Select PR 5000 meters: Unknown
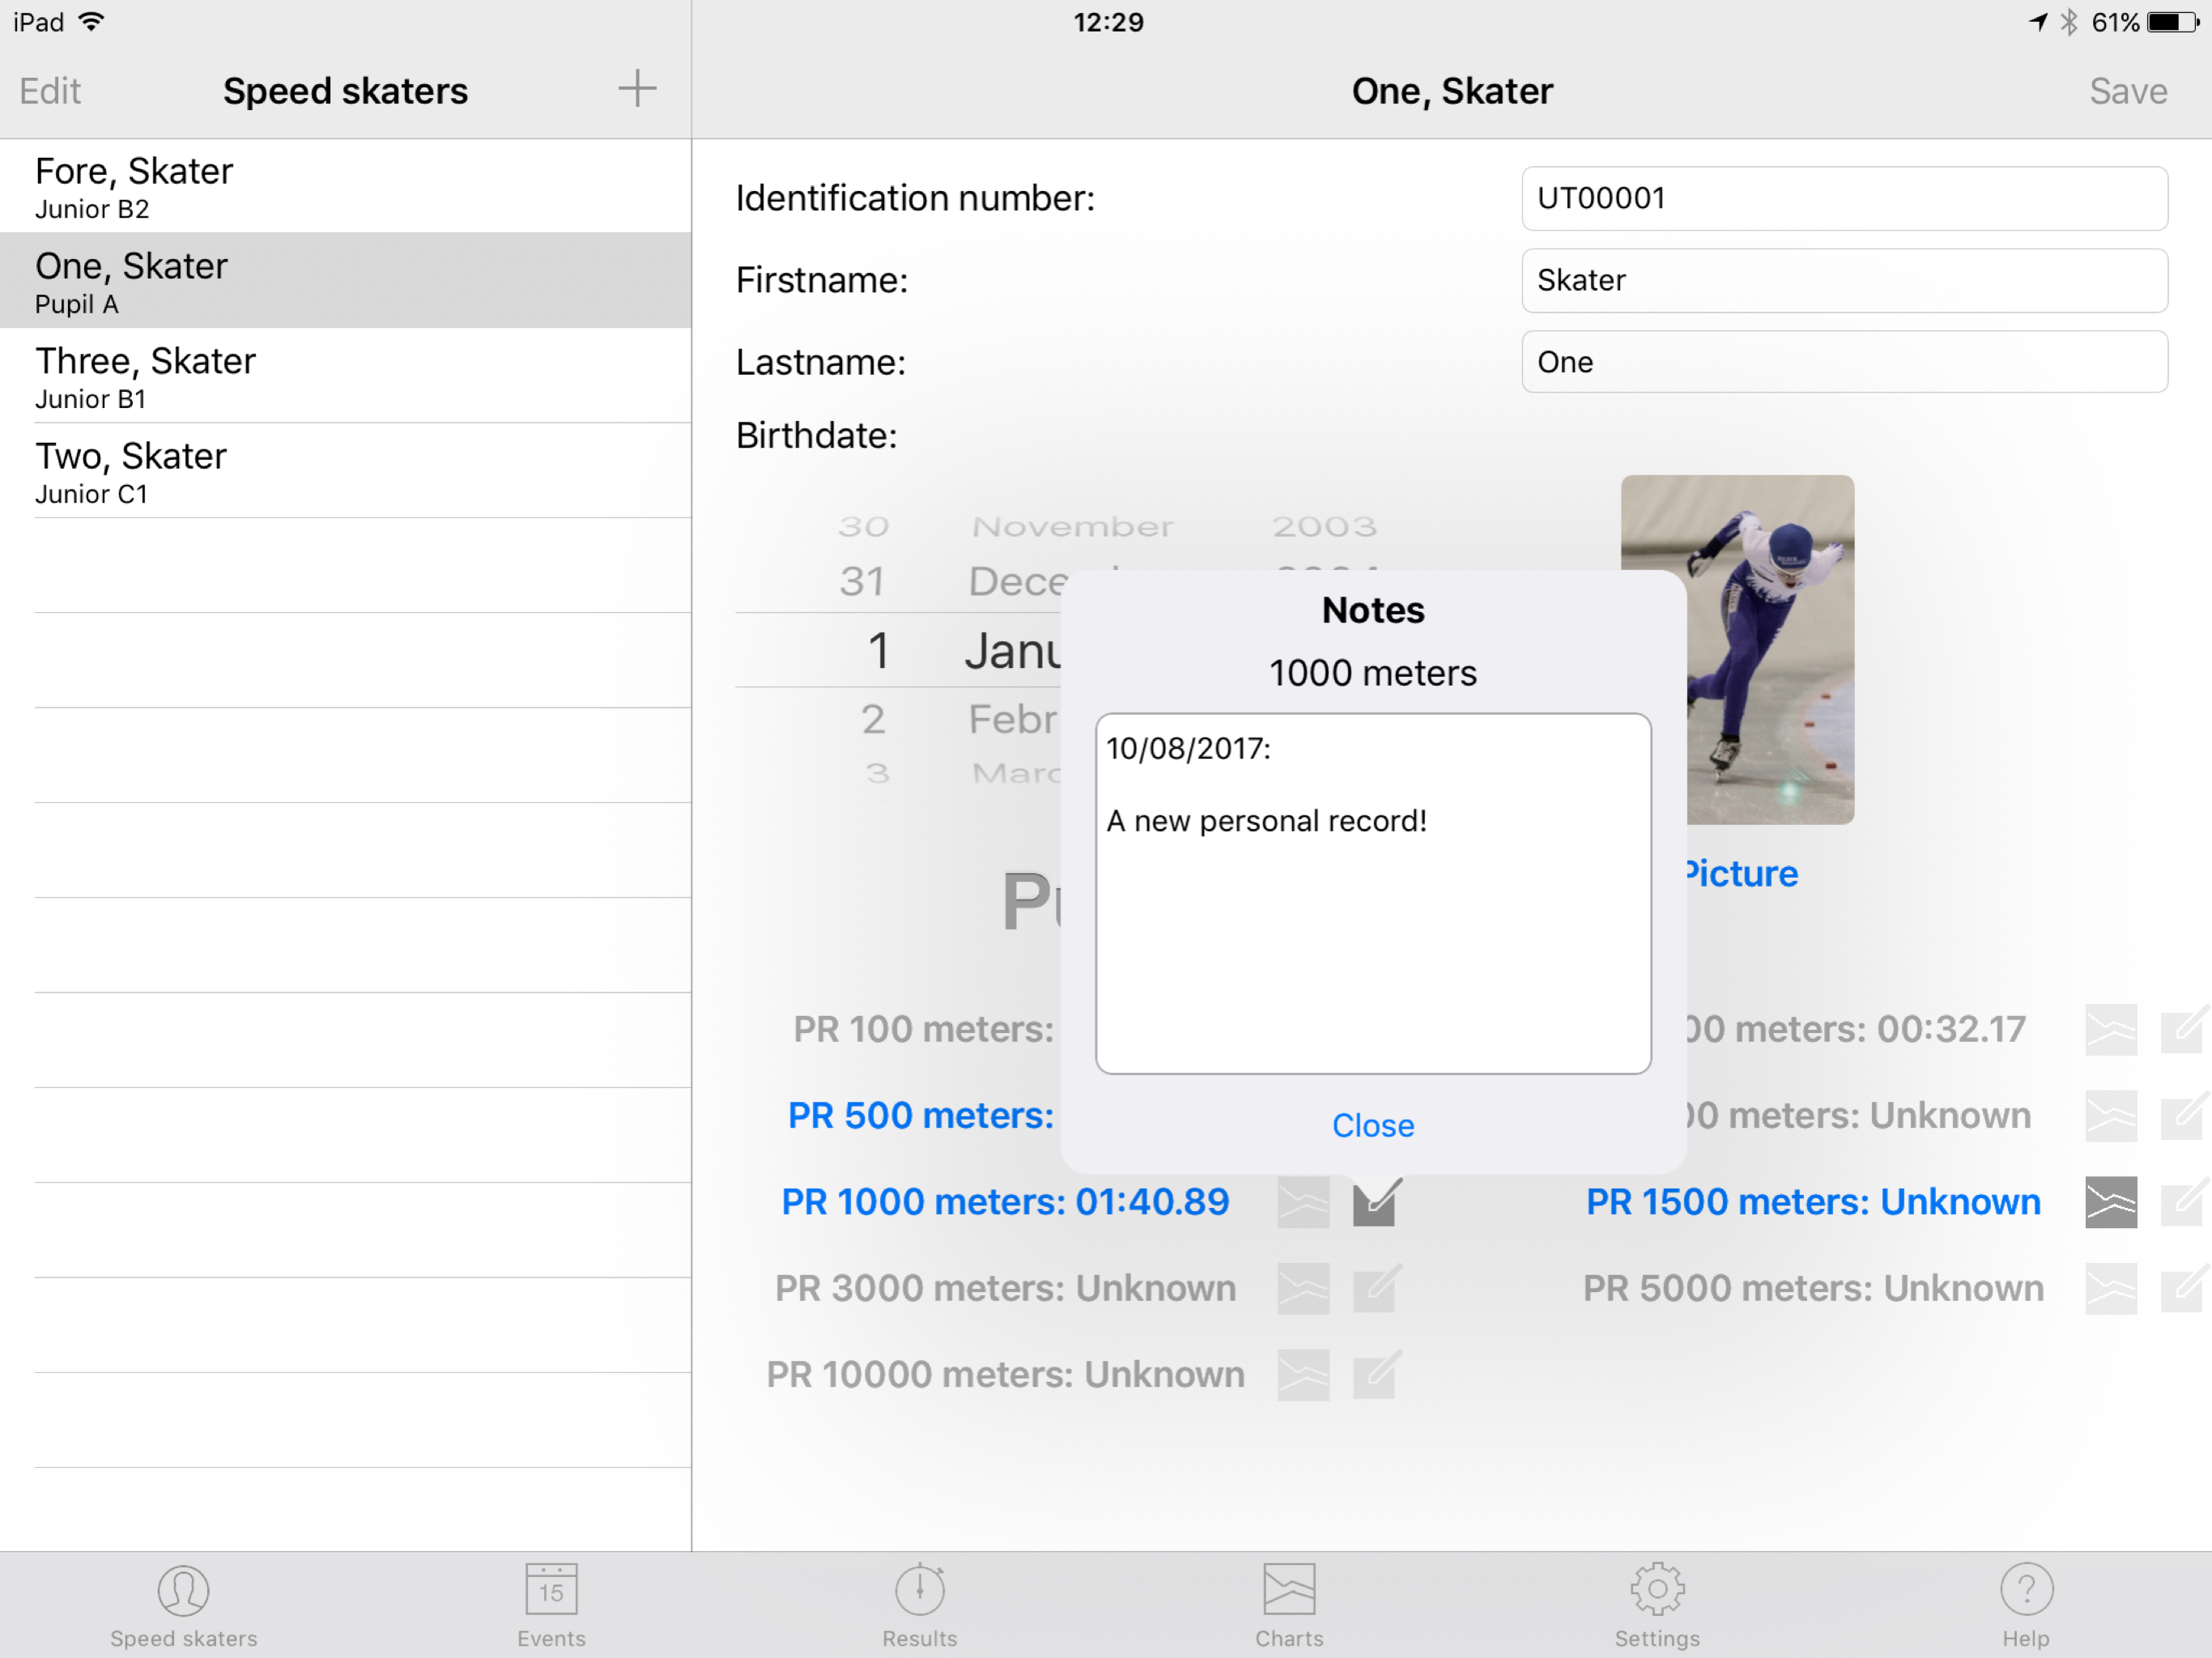Image resolution: width=2212 pixels, height=1658 pixels. point(1813,1288)
